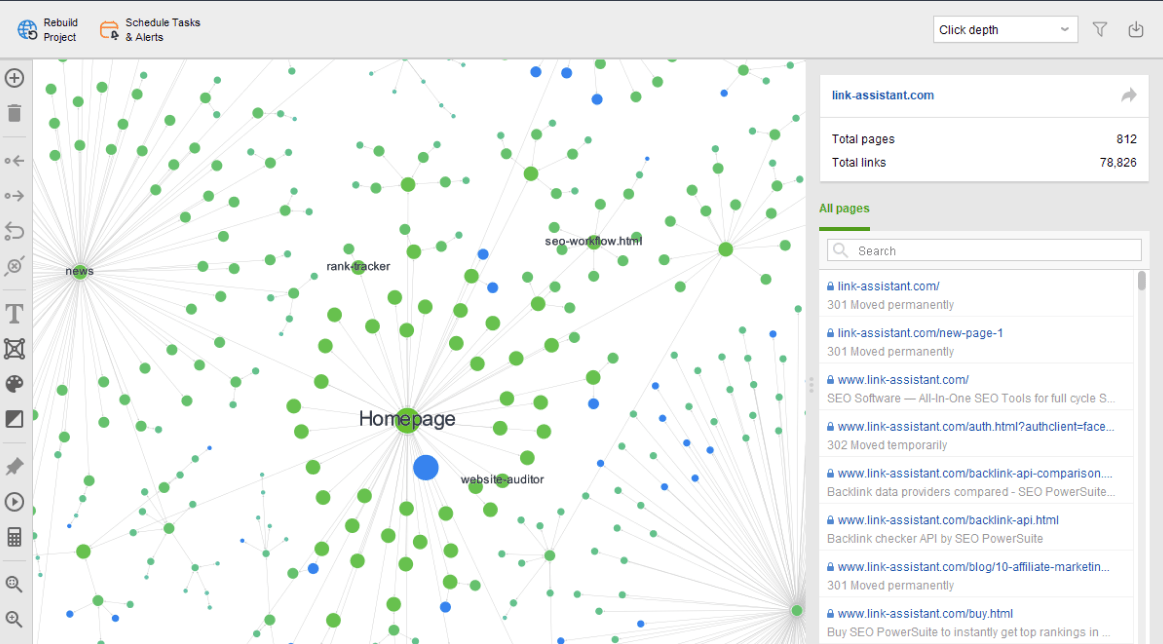The image size is (1163, 644).
Task: Select the text label tool icon
Action: click(x=14, y=314)
